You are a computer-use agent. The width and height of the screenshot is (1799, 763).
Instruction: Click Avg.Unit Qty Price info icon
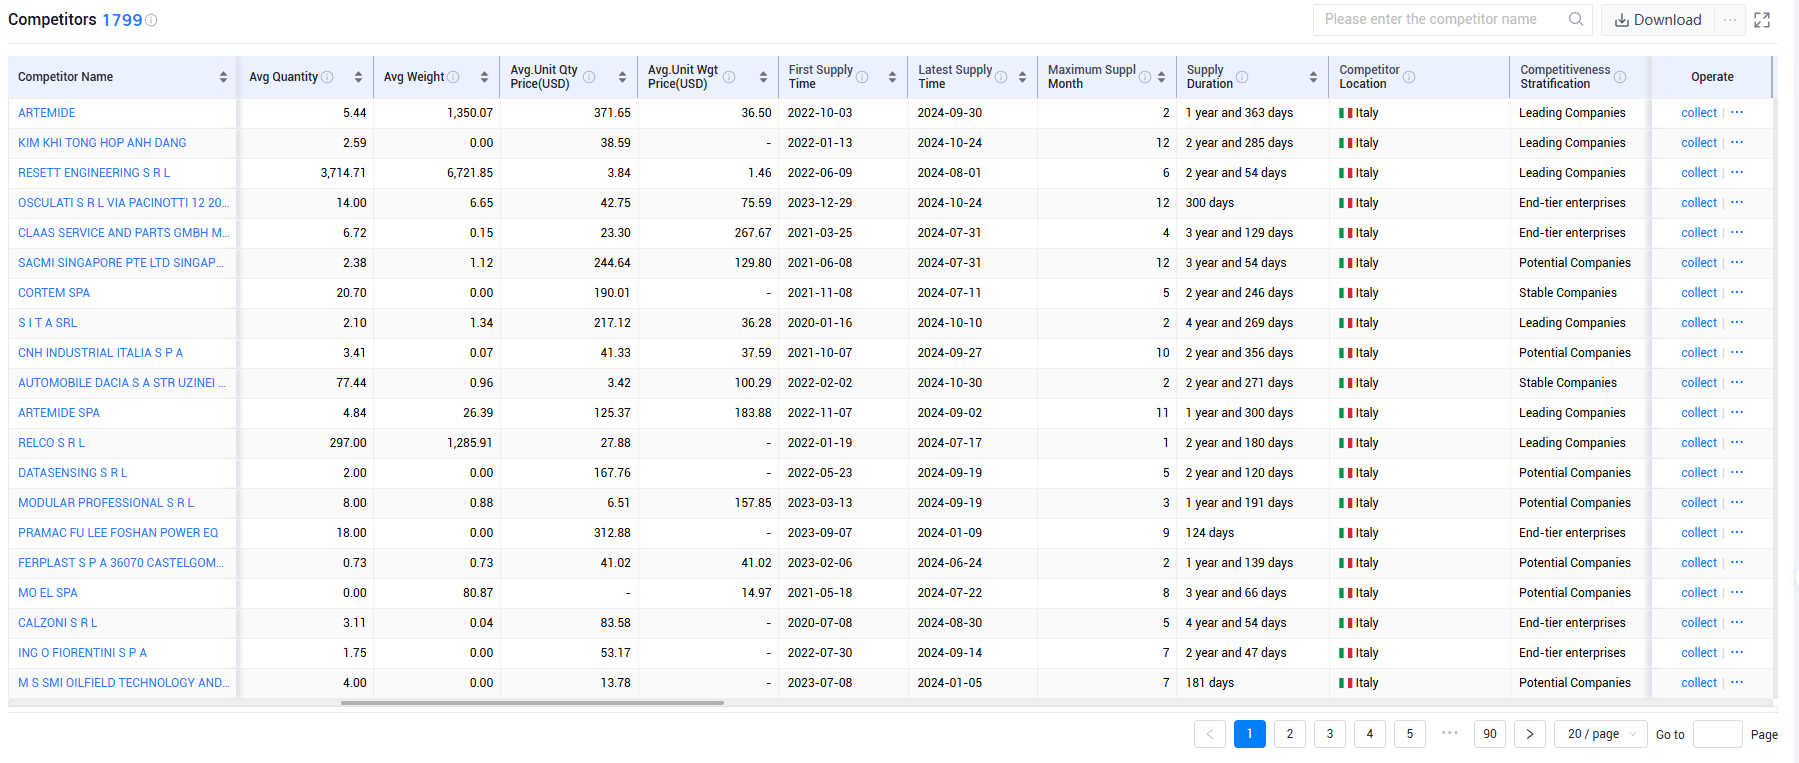(x=589, y=77)
